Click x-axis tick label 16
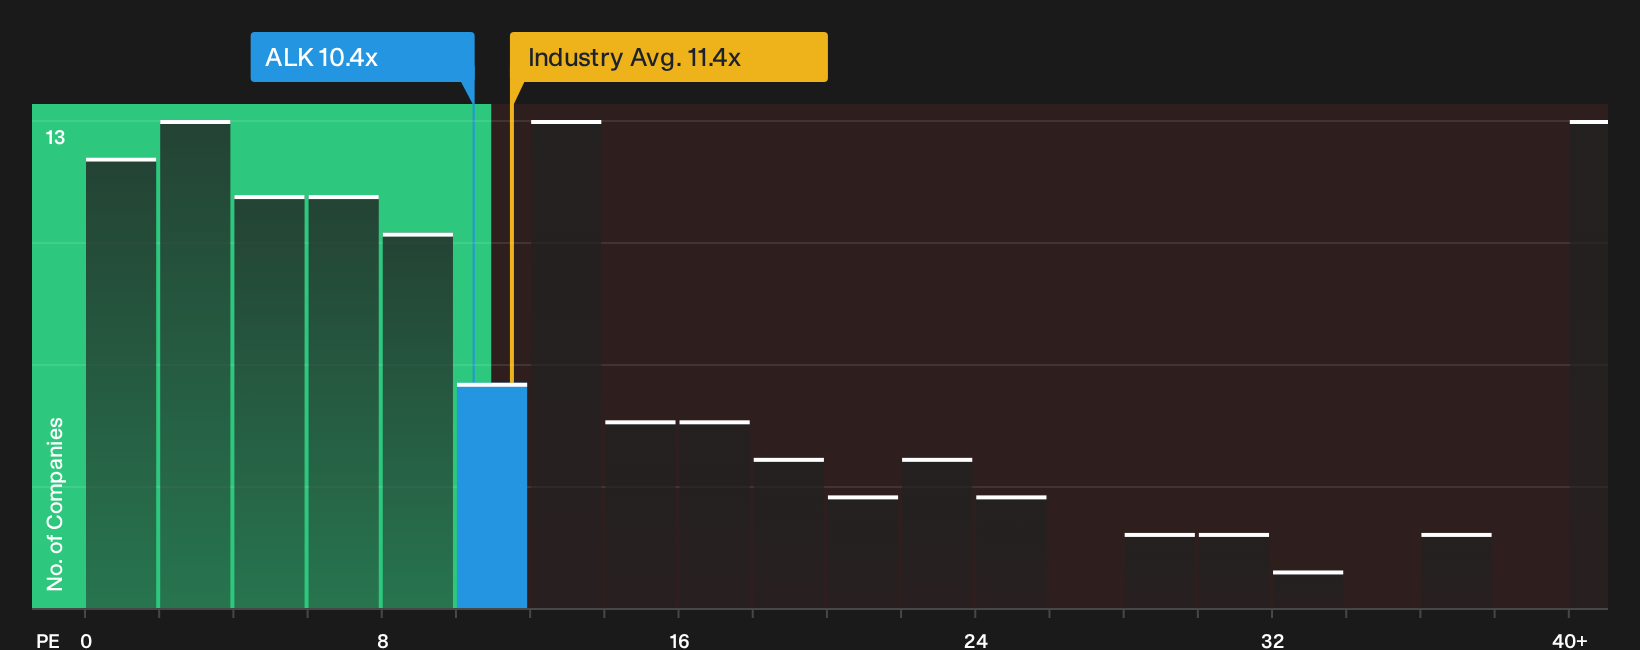The image size is (1640, 650). [679, 641]
